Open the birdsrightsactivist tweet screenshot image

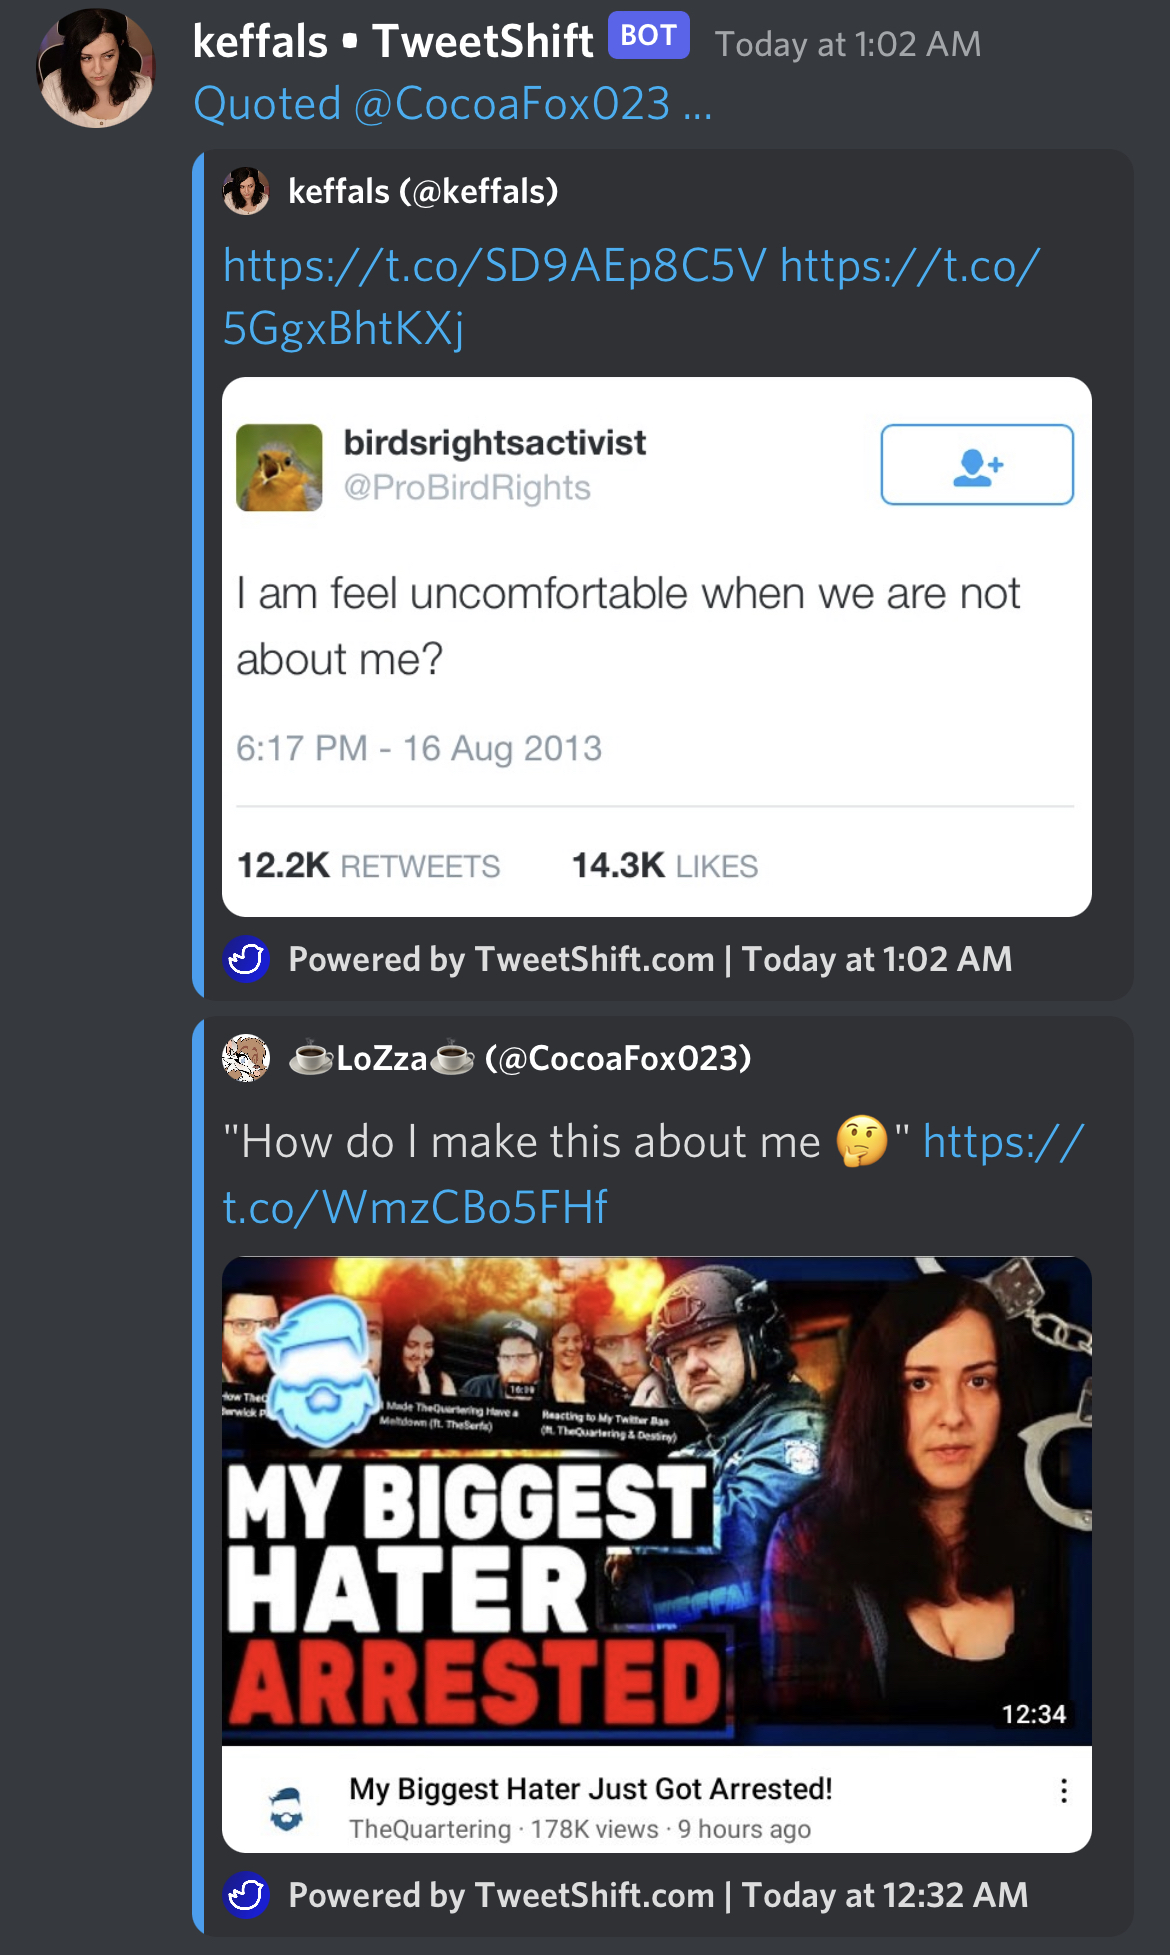tap(657, 647)
